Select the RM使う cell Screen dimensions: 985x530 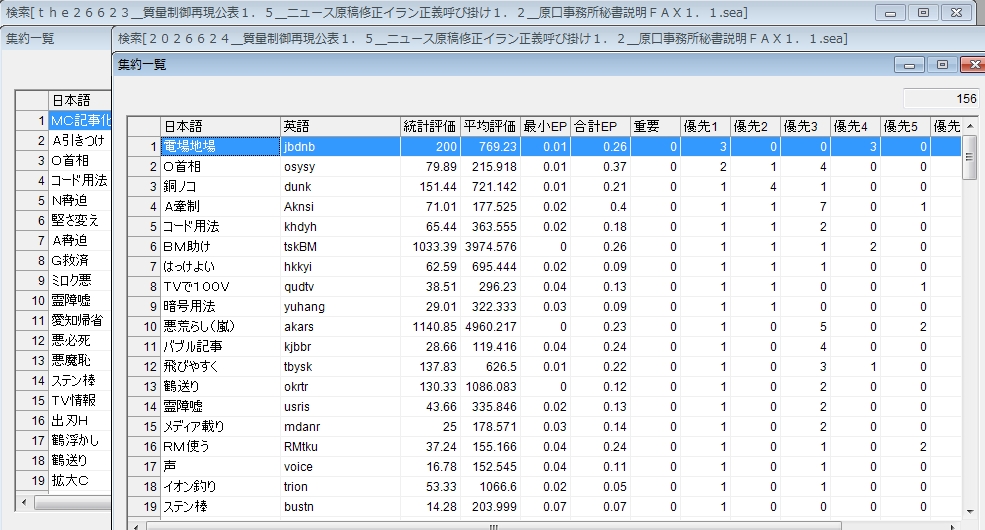(x=220, y=446)
